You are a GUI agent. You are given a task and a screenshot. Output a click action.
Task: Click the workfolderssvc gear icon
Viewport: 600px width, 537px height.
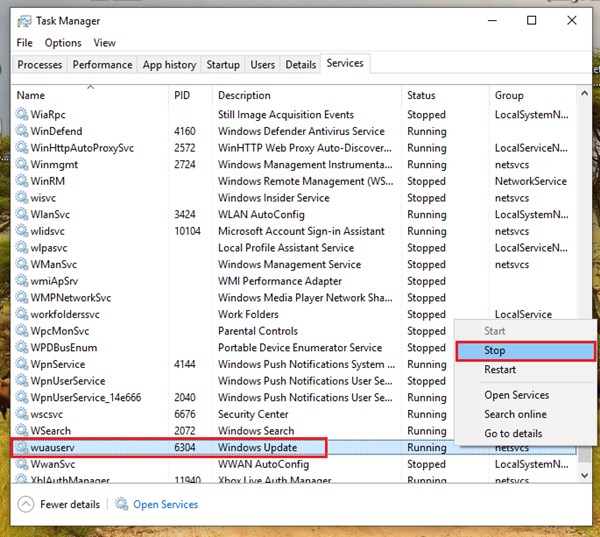(x=22, y=313)
